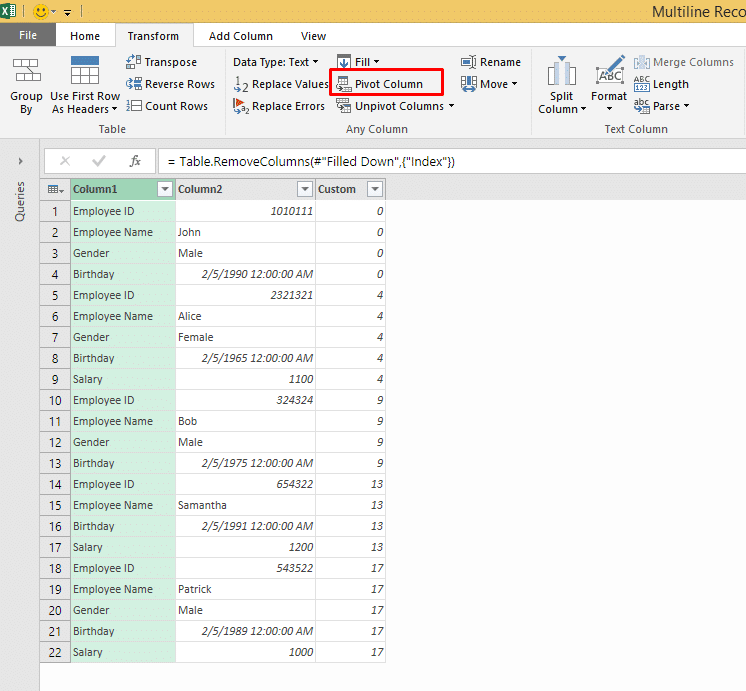Open the Split Column dropdown
Screen dimensions: 746x691
(561, 85)
